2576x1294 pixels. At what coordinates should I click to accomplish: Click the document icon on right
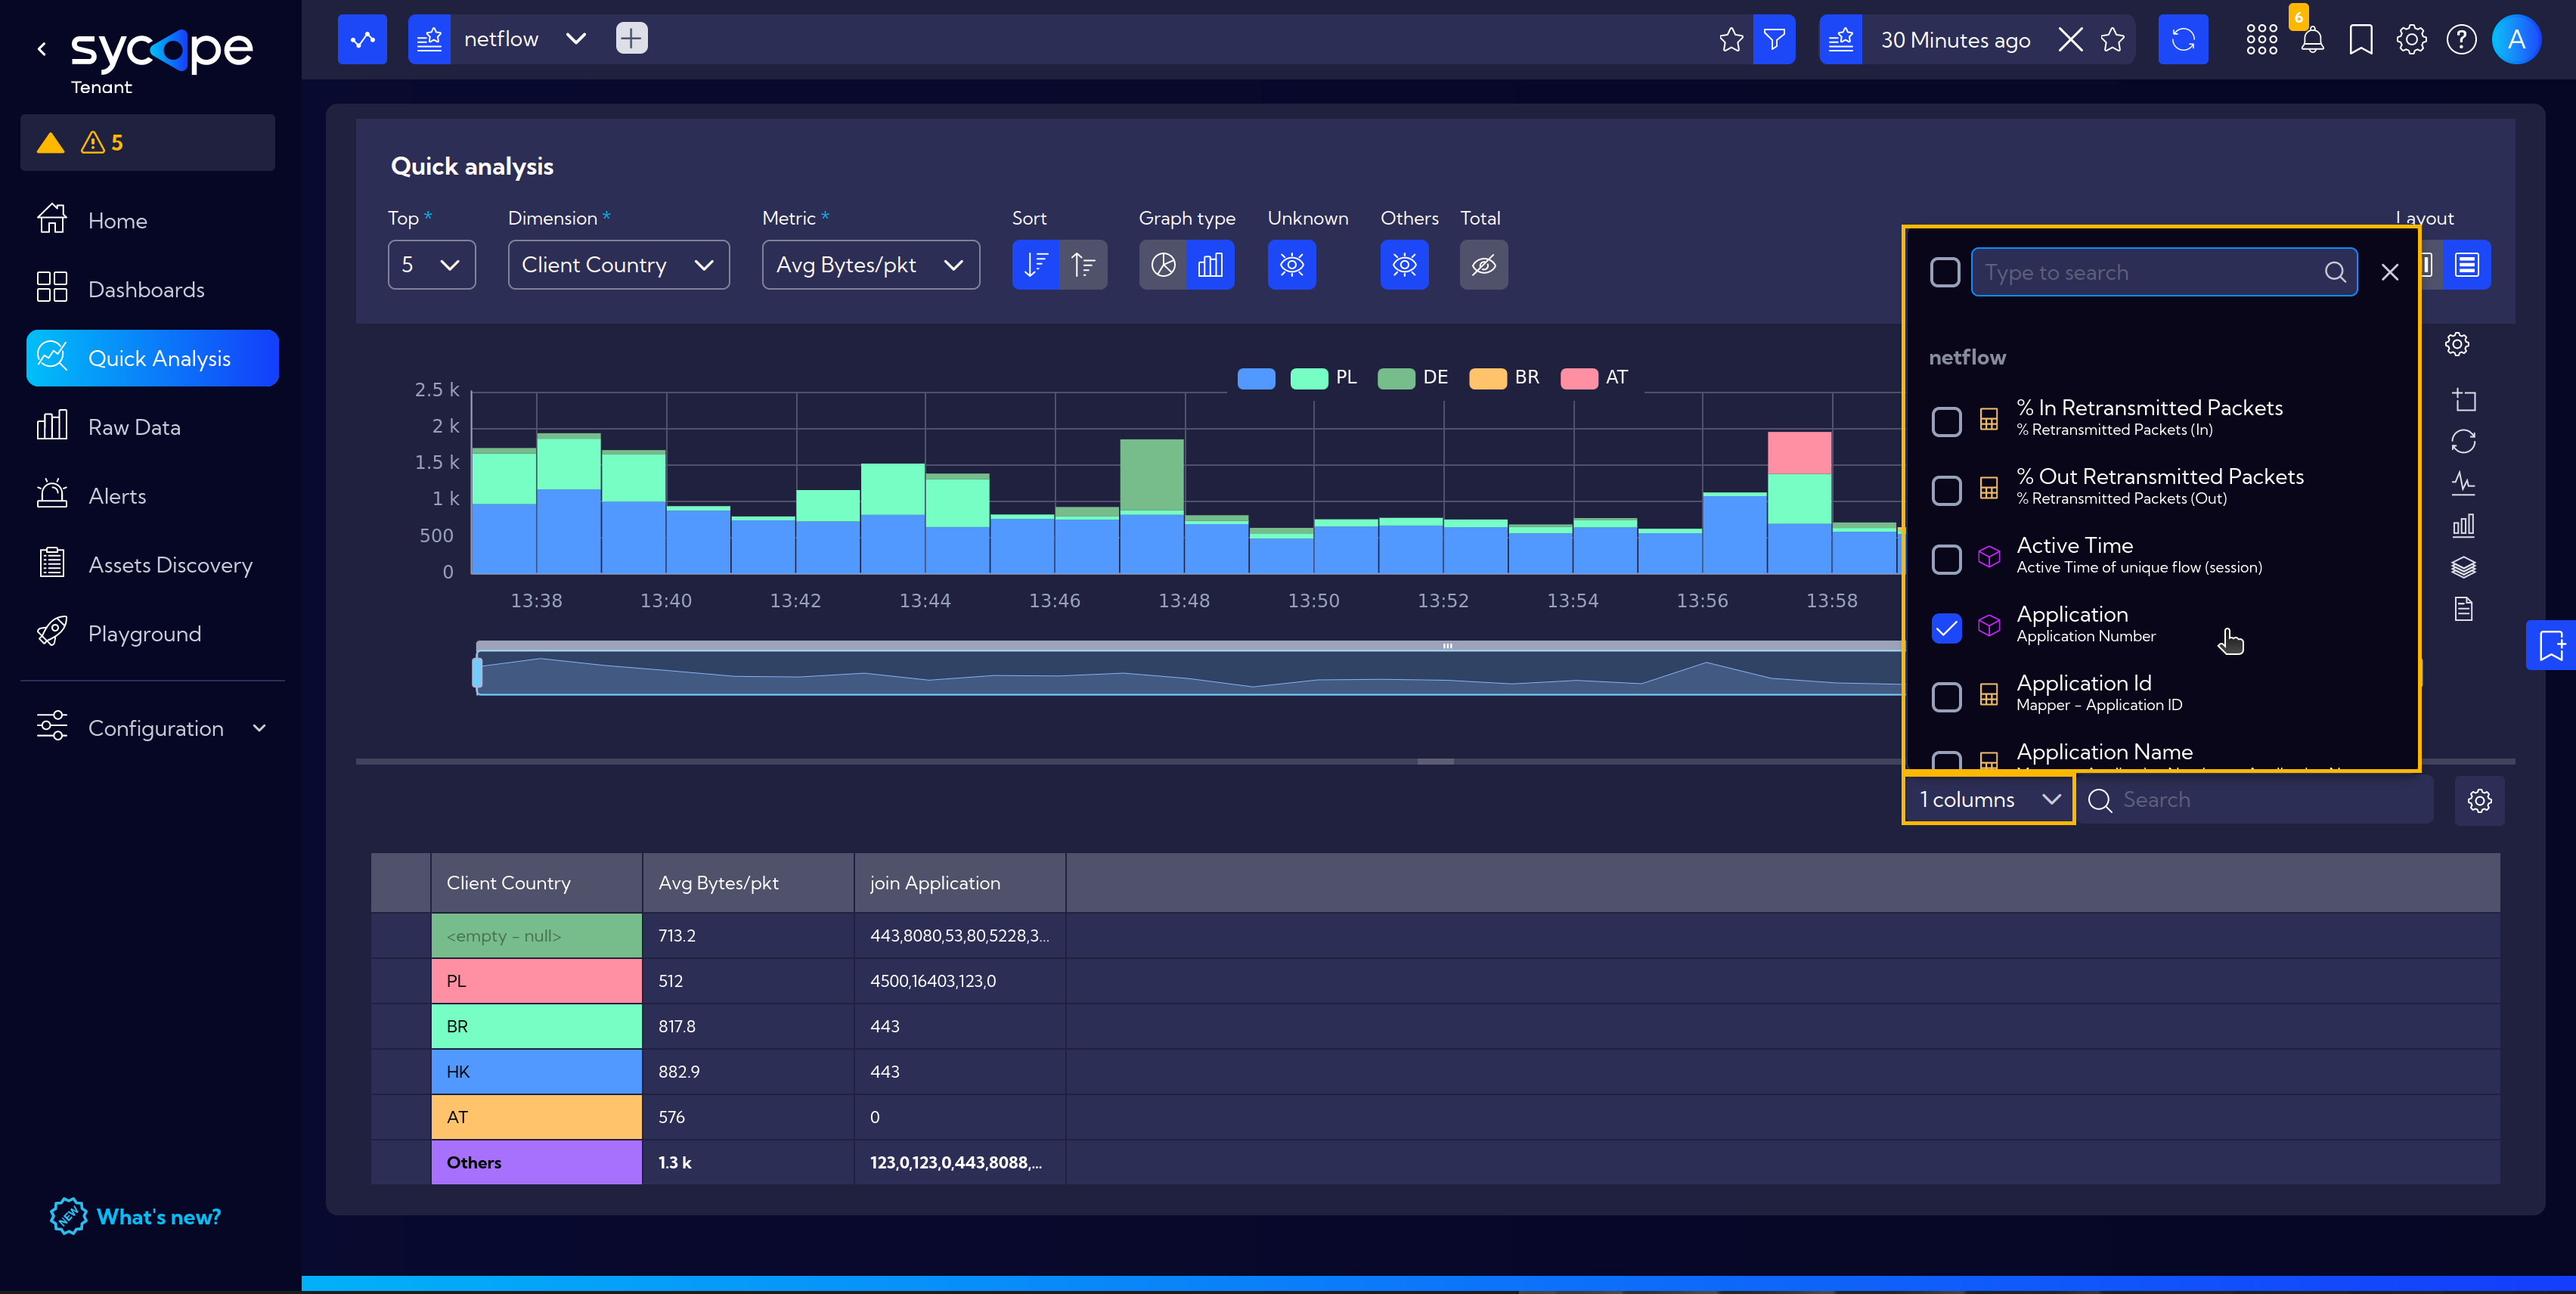2464,609
